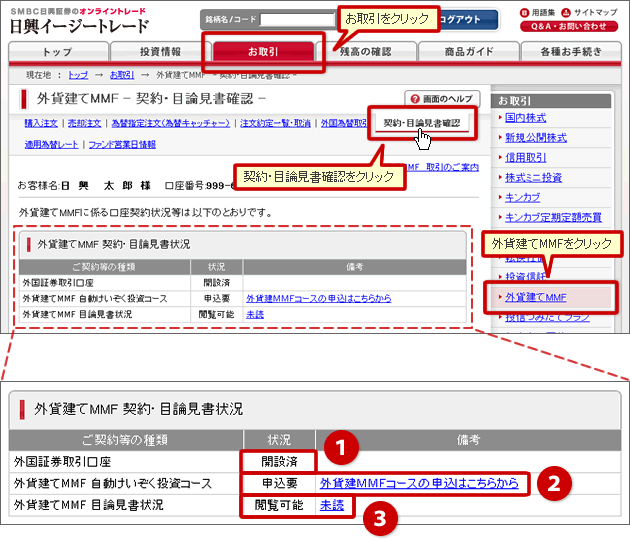Viewport: 630px width, 541px height.
Task: Open the 売却注文 link
Action: pyautogui.click(x=84, y=123)
